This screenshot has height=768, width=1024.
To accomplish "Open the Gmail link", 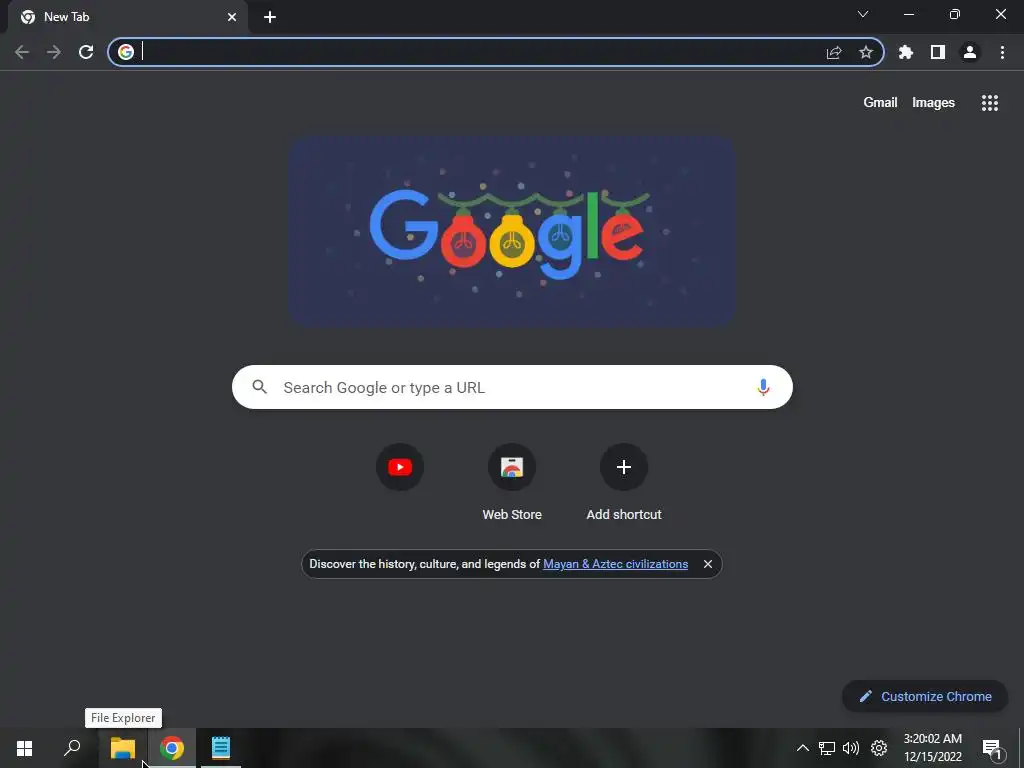I will [880, 103].
